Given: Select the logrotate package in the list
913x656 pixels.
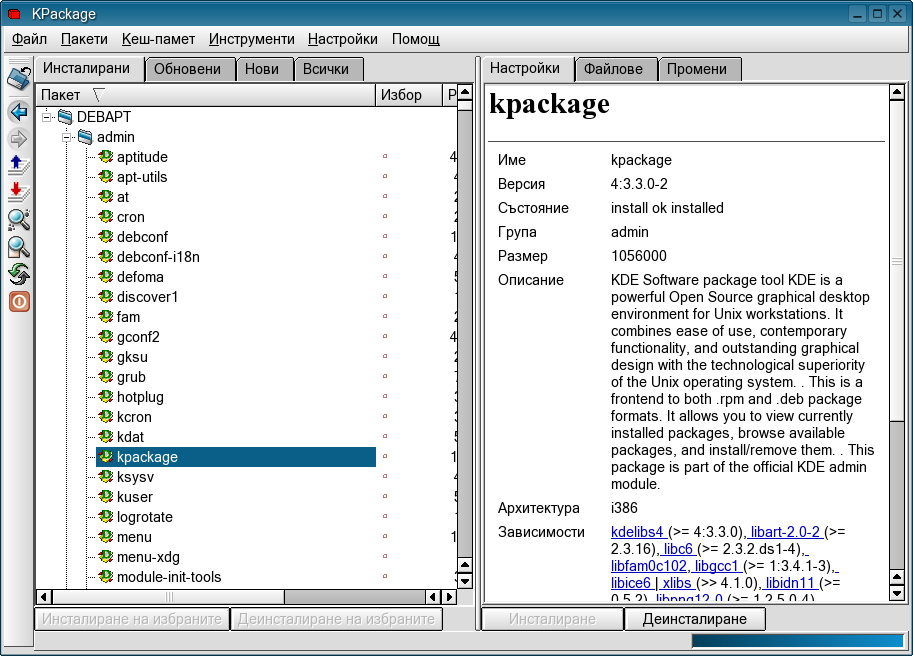Looking at the screenshot, I should click(x=144, y=517).
